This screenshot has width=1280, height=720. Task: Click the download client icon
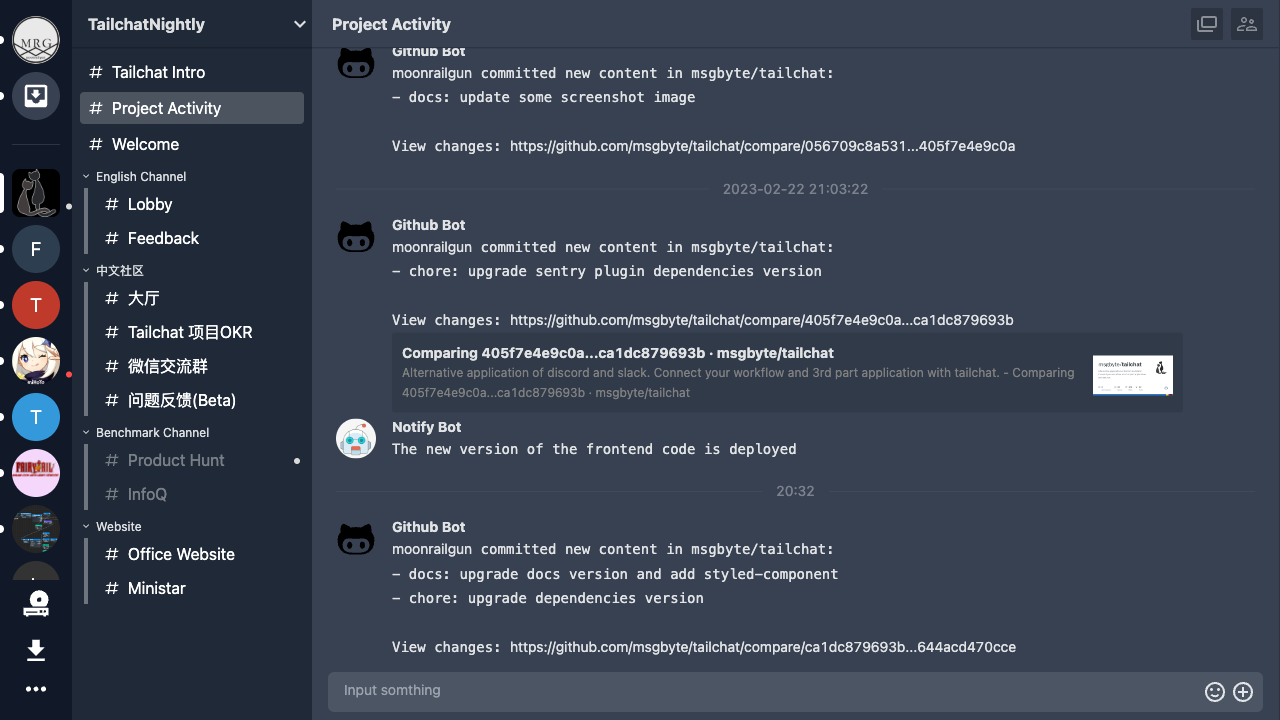click(36, 651)
